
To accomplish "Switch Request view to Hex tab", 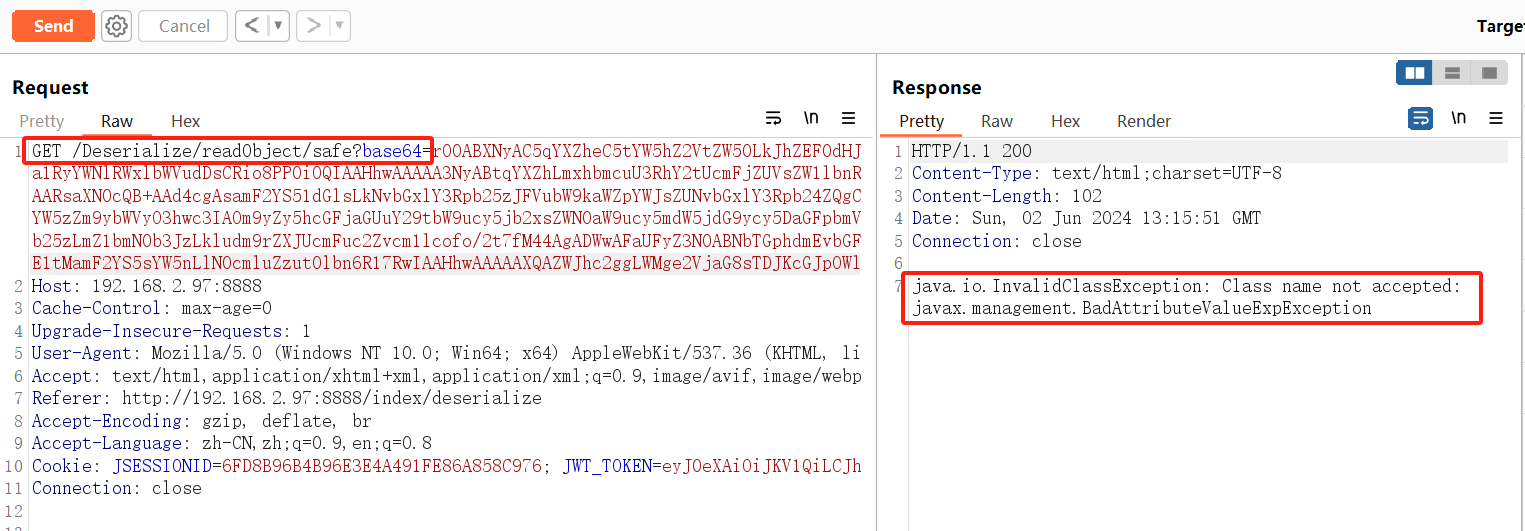I will pos(185,121).
